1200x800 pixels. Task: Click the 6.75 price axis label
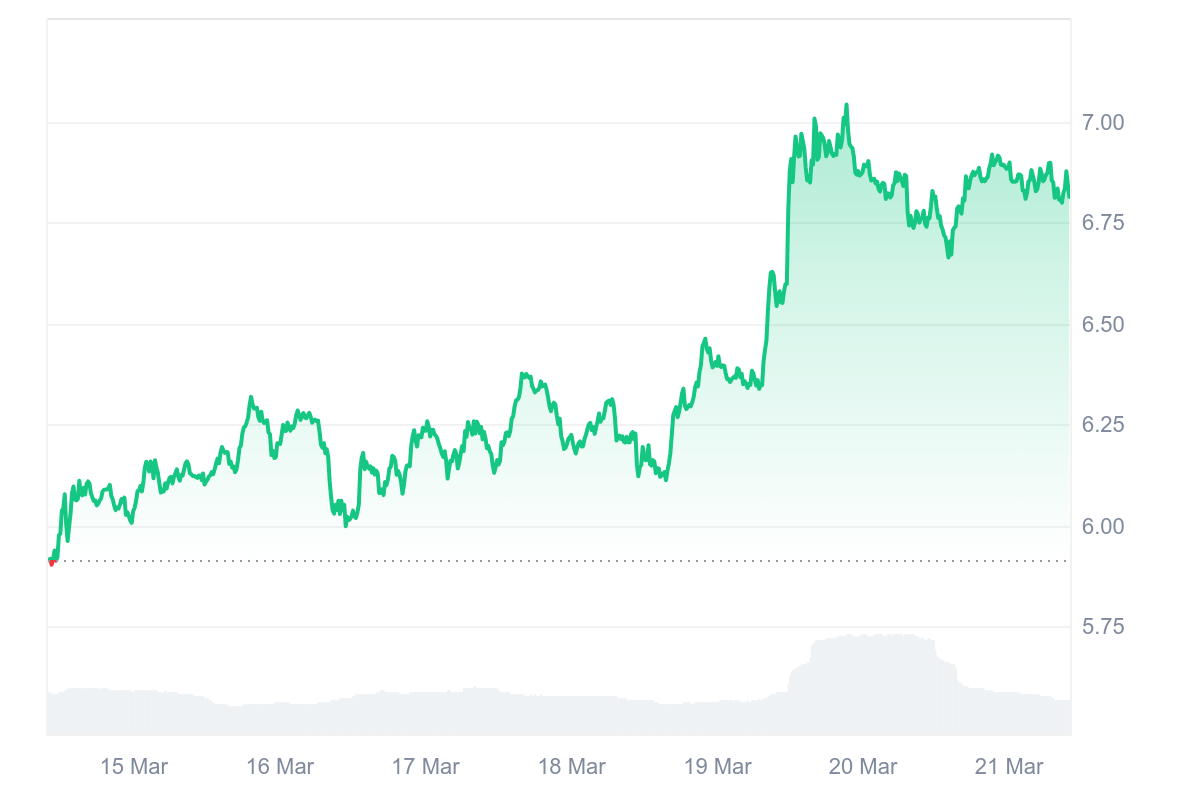[x=1103, y=223]
